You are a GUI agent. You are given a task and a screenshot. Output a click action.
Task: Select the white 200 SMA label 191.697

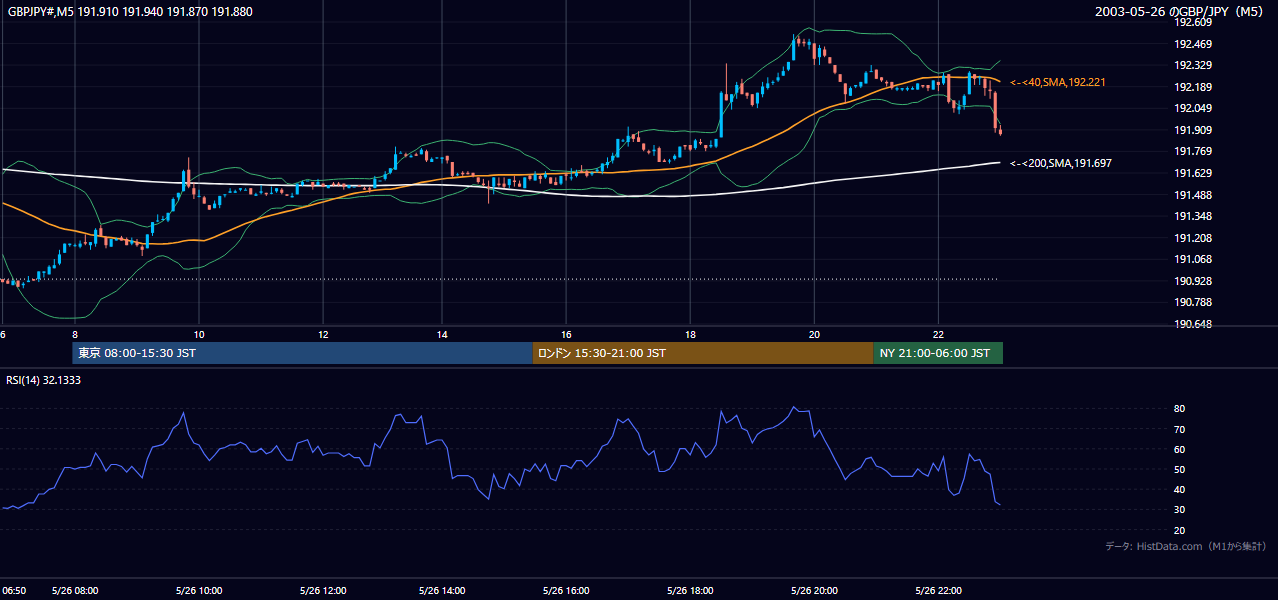(1061, 163)
